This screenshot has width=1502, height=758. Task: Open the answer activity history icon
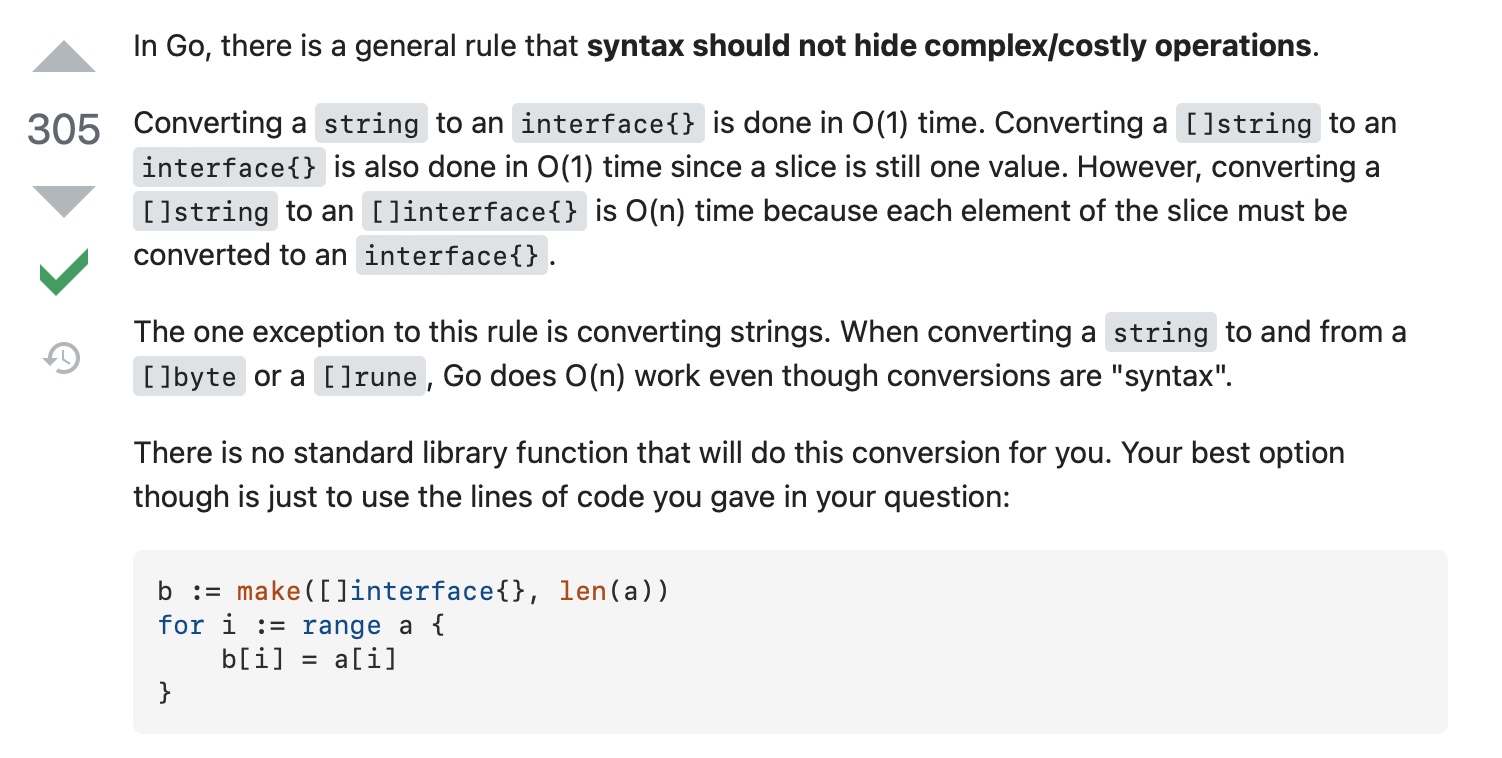click(63, 357)
